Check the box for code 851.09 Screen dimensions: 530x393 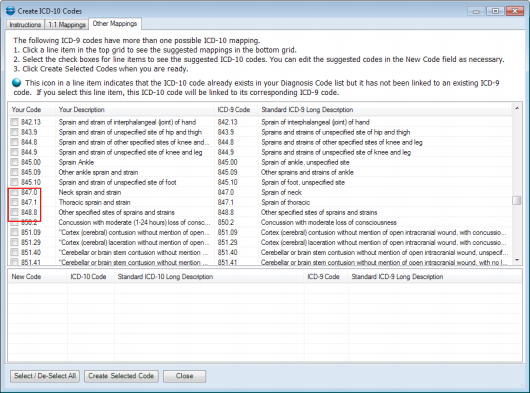point(14,232)
